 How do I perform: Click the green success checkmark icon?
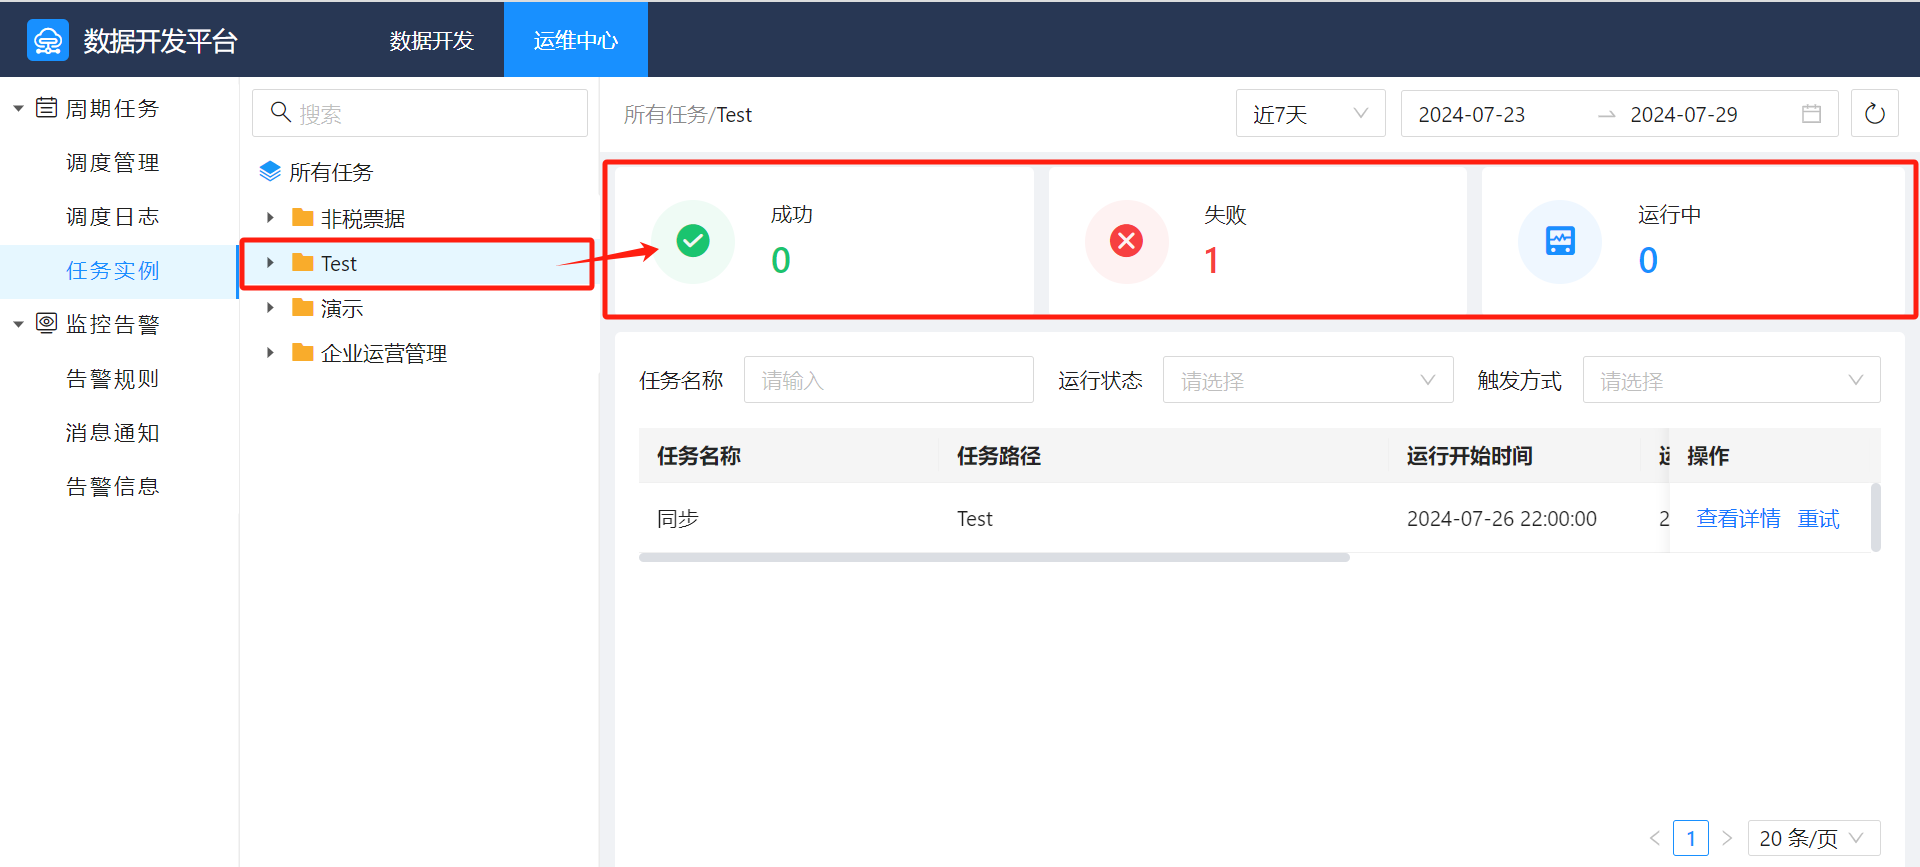coord(693,241)
